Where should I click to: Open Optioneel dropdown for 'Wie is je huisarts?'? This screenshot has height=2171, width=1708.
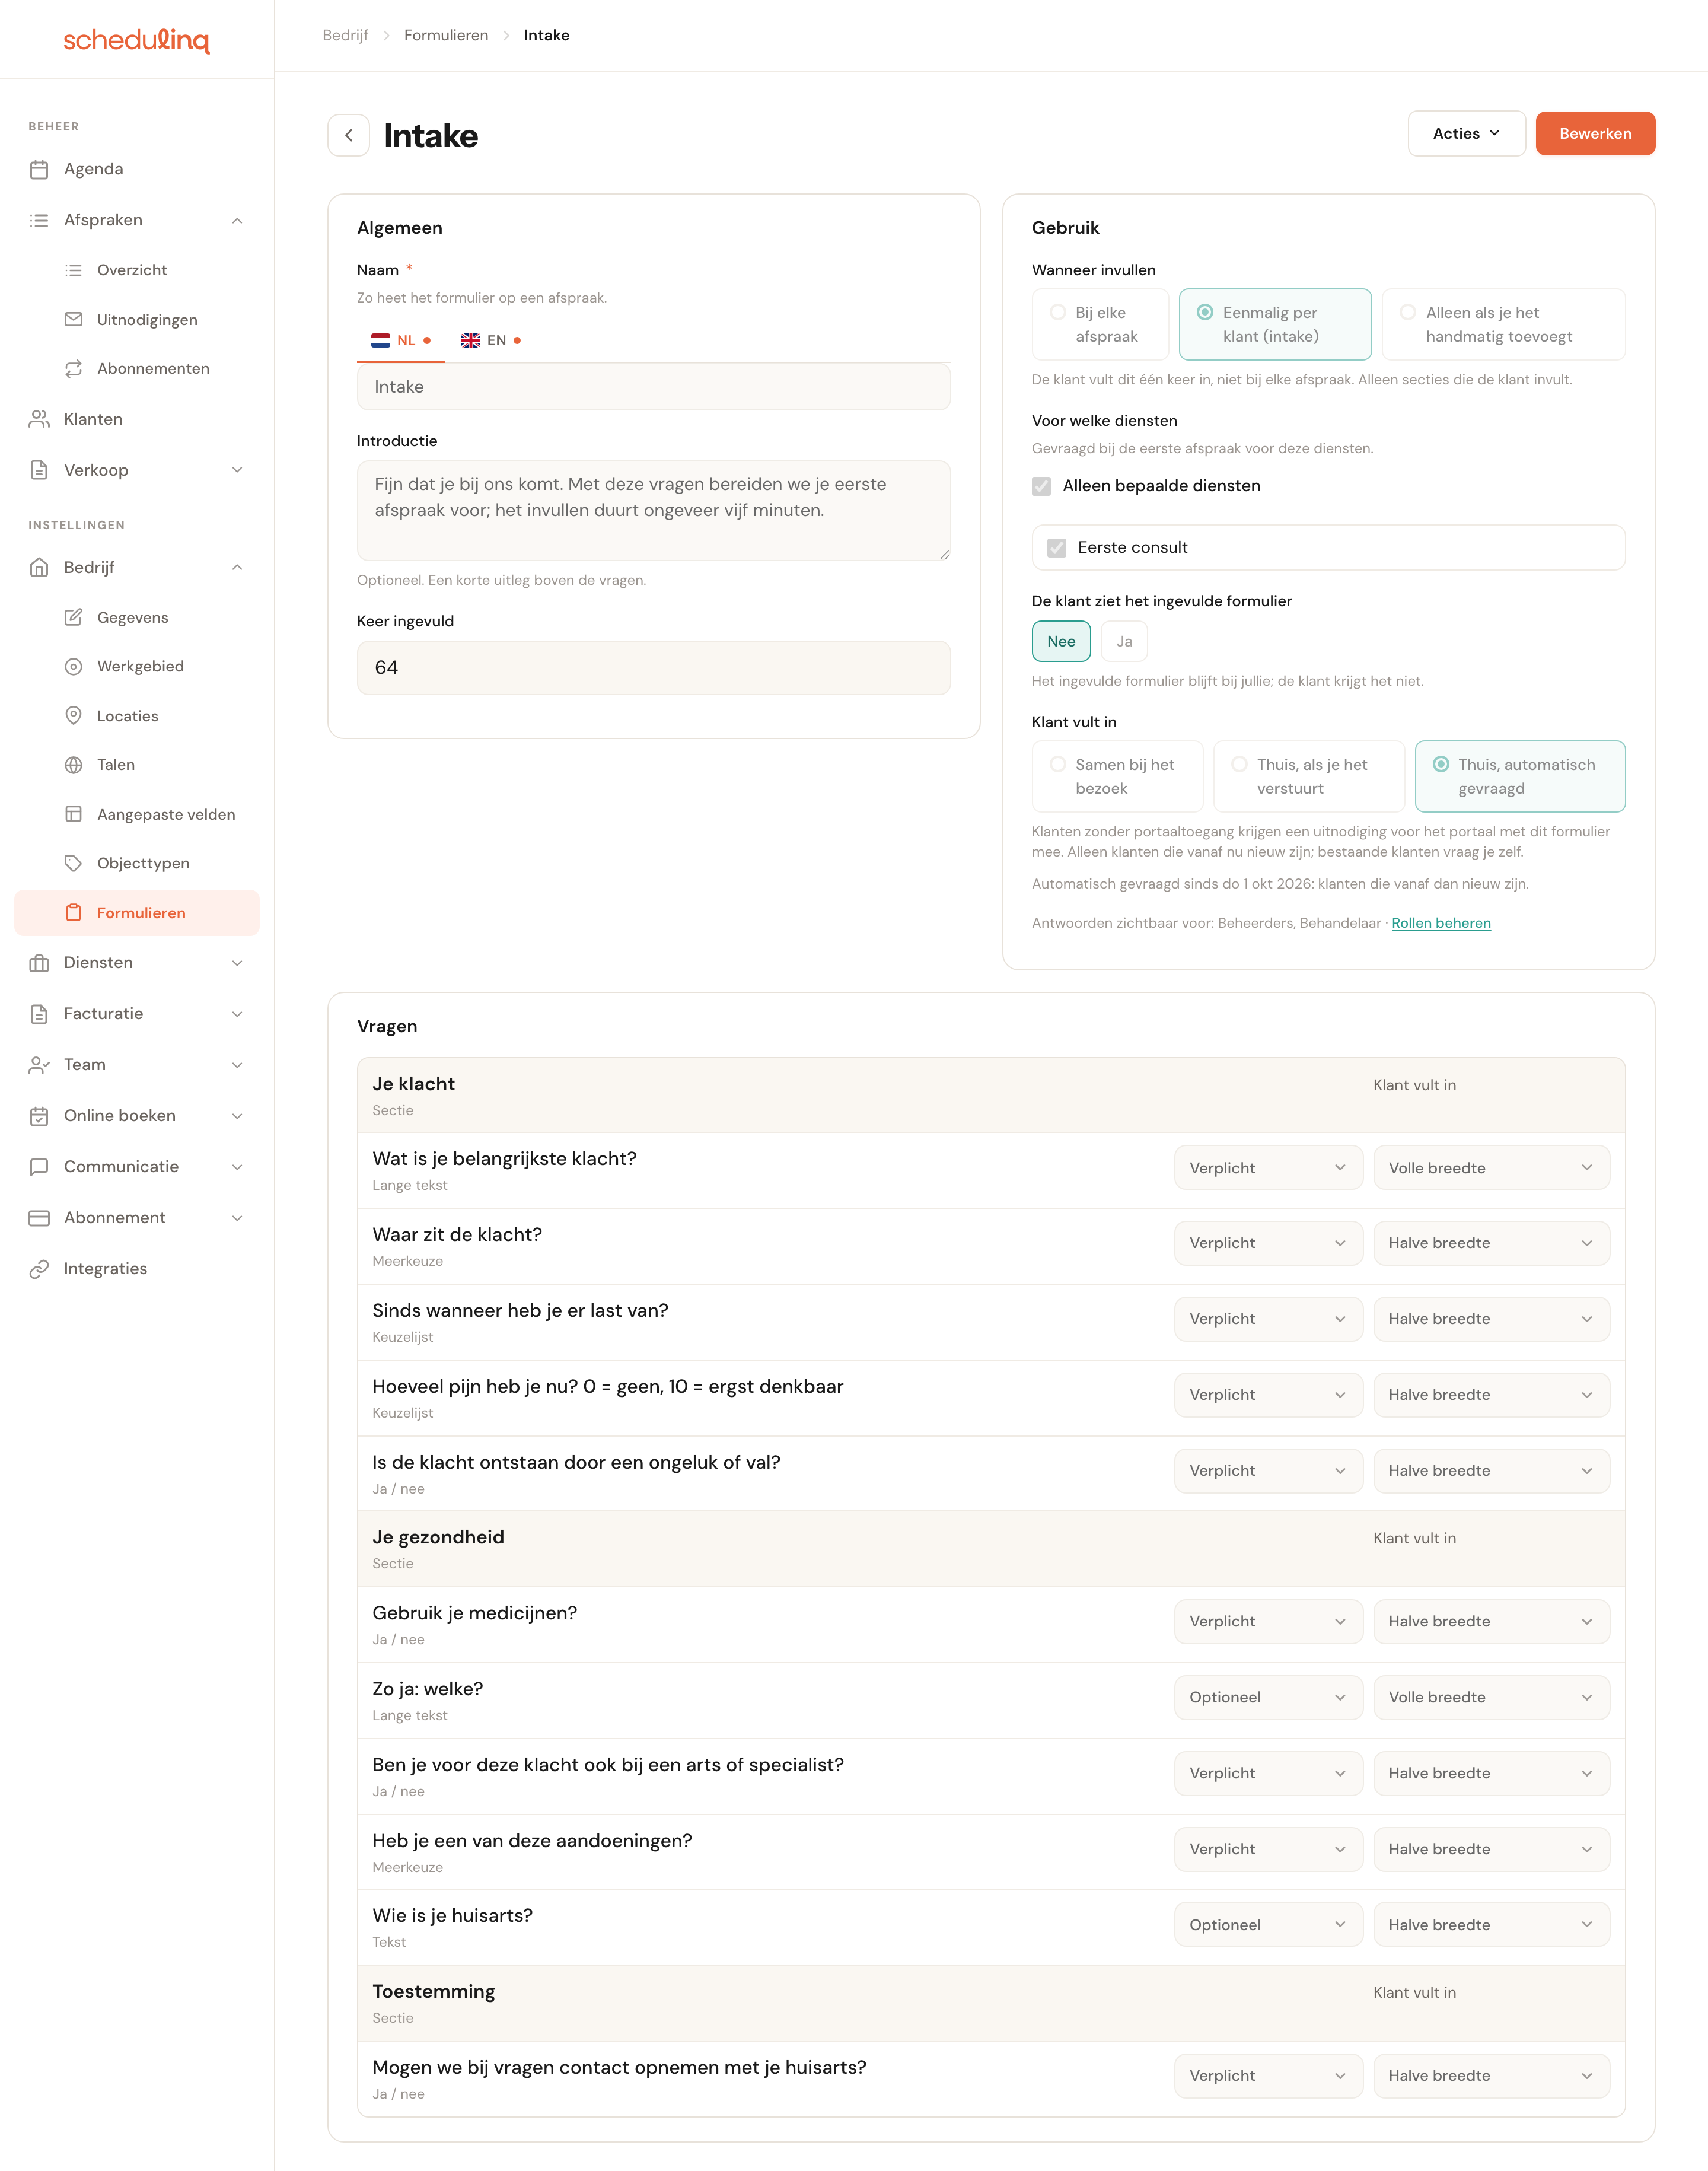click(x=1268, y=1925)
